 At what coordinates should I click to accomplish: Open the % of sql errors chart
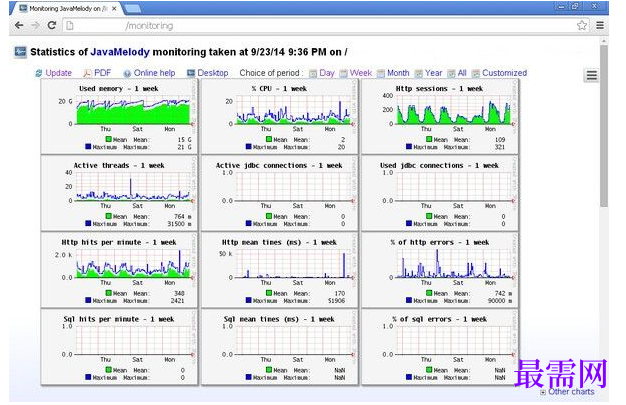440,347
